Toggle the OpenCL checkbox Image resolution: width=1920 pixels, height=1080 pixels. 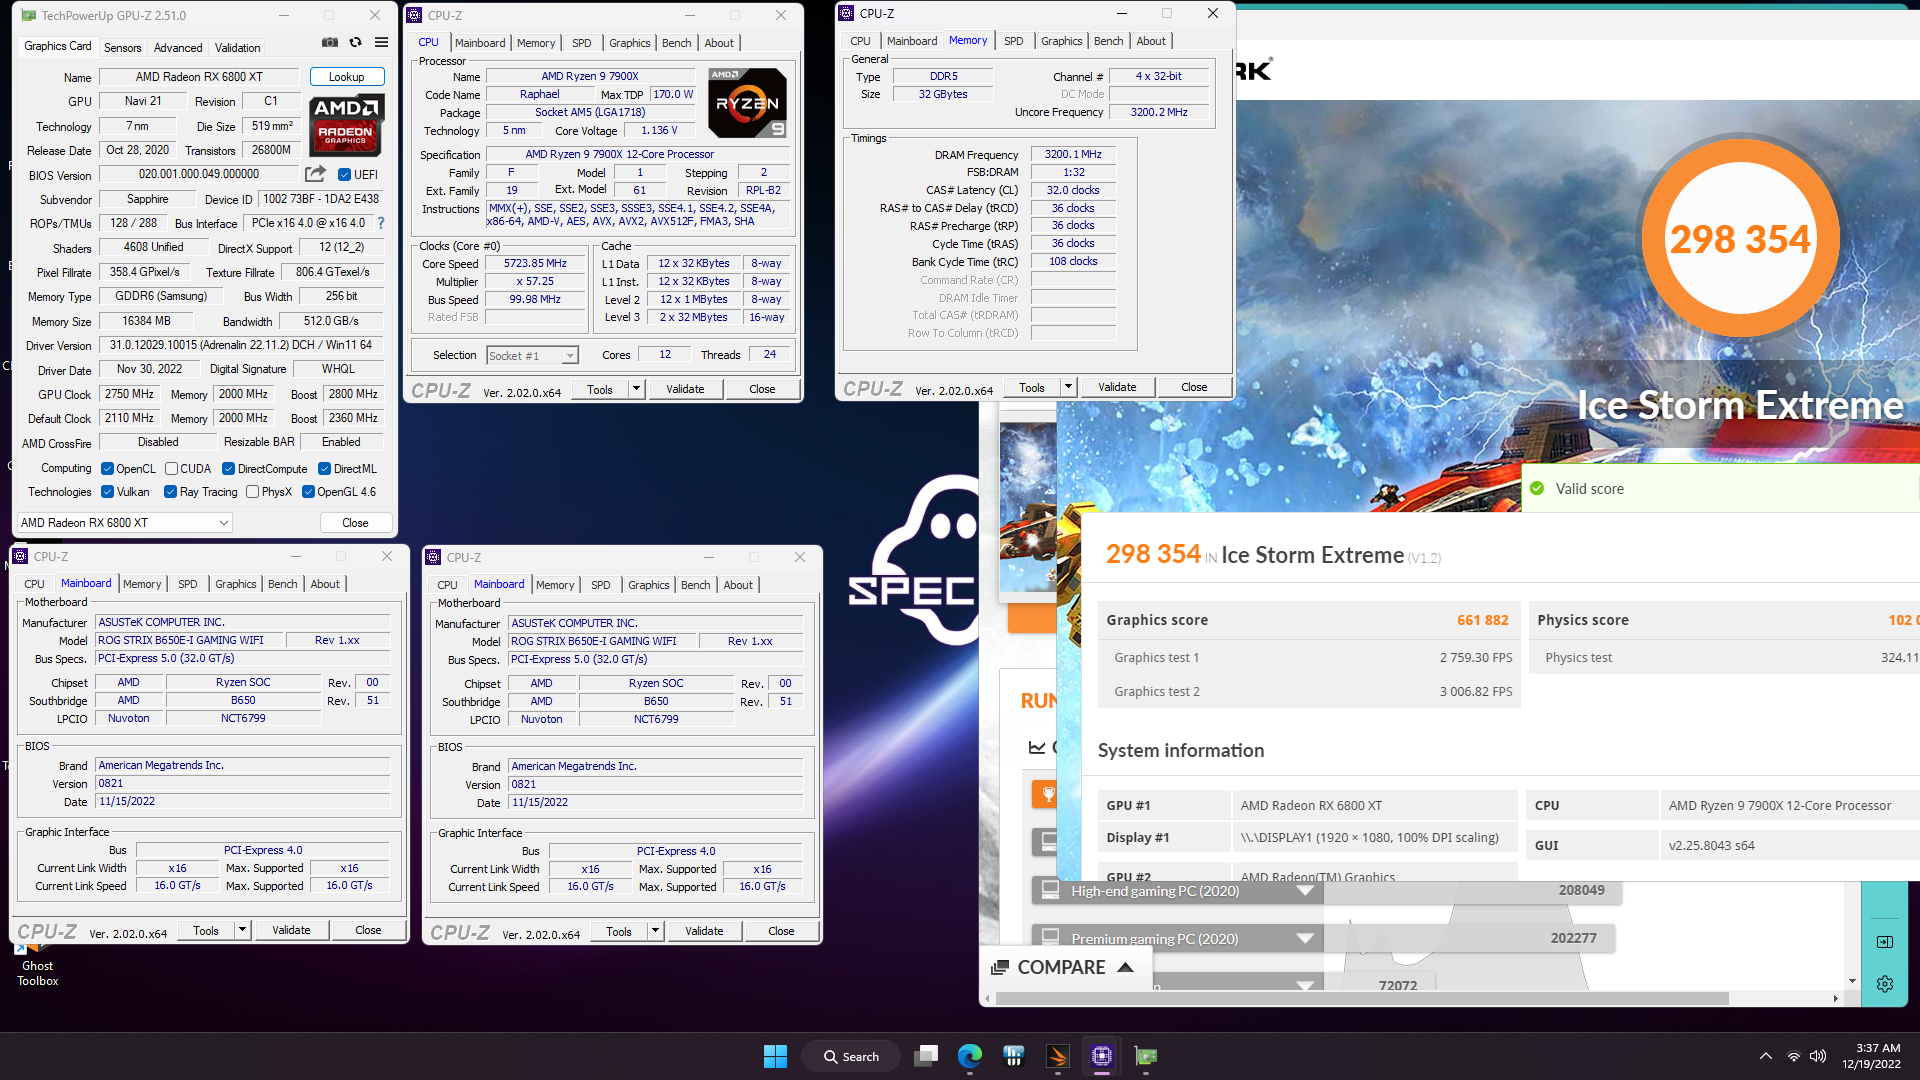(x=107, y=469)
